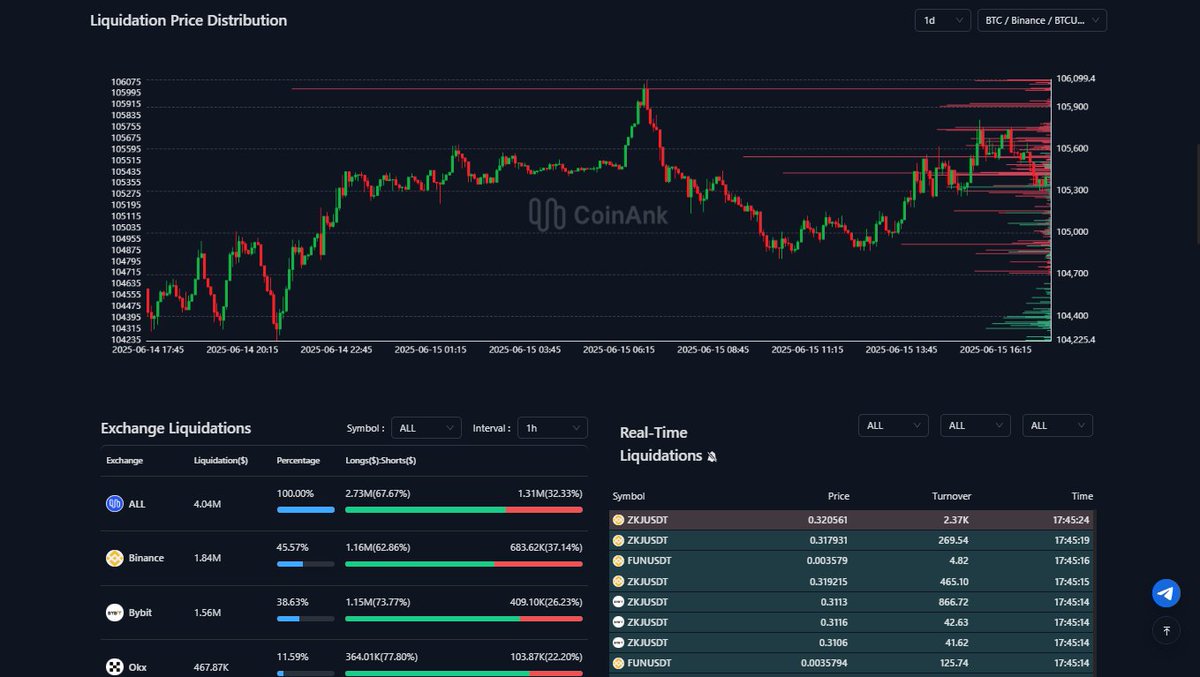
Task: Open the BTC / Binance / BTCU pair dropdown
Action: point(1042,20)
